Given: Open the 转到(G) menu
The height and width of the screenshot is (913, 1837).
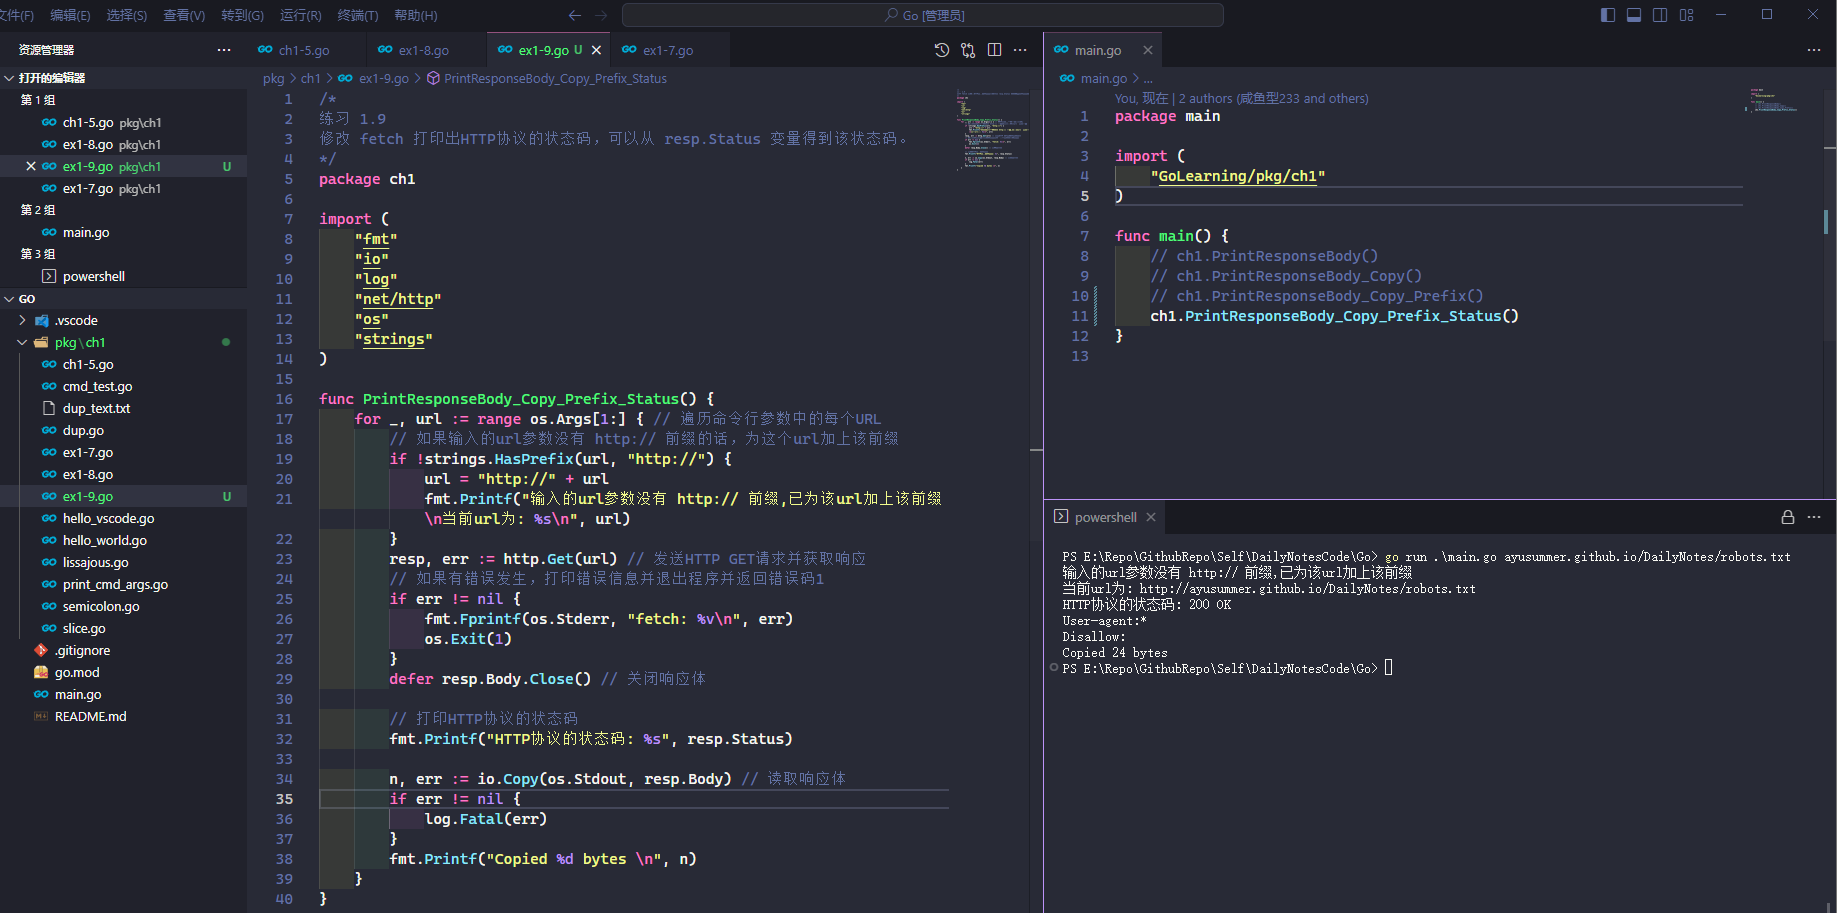Looking at the screenshot, I should (x=242, y=15).
